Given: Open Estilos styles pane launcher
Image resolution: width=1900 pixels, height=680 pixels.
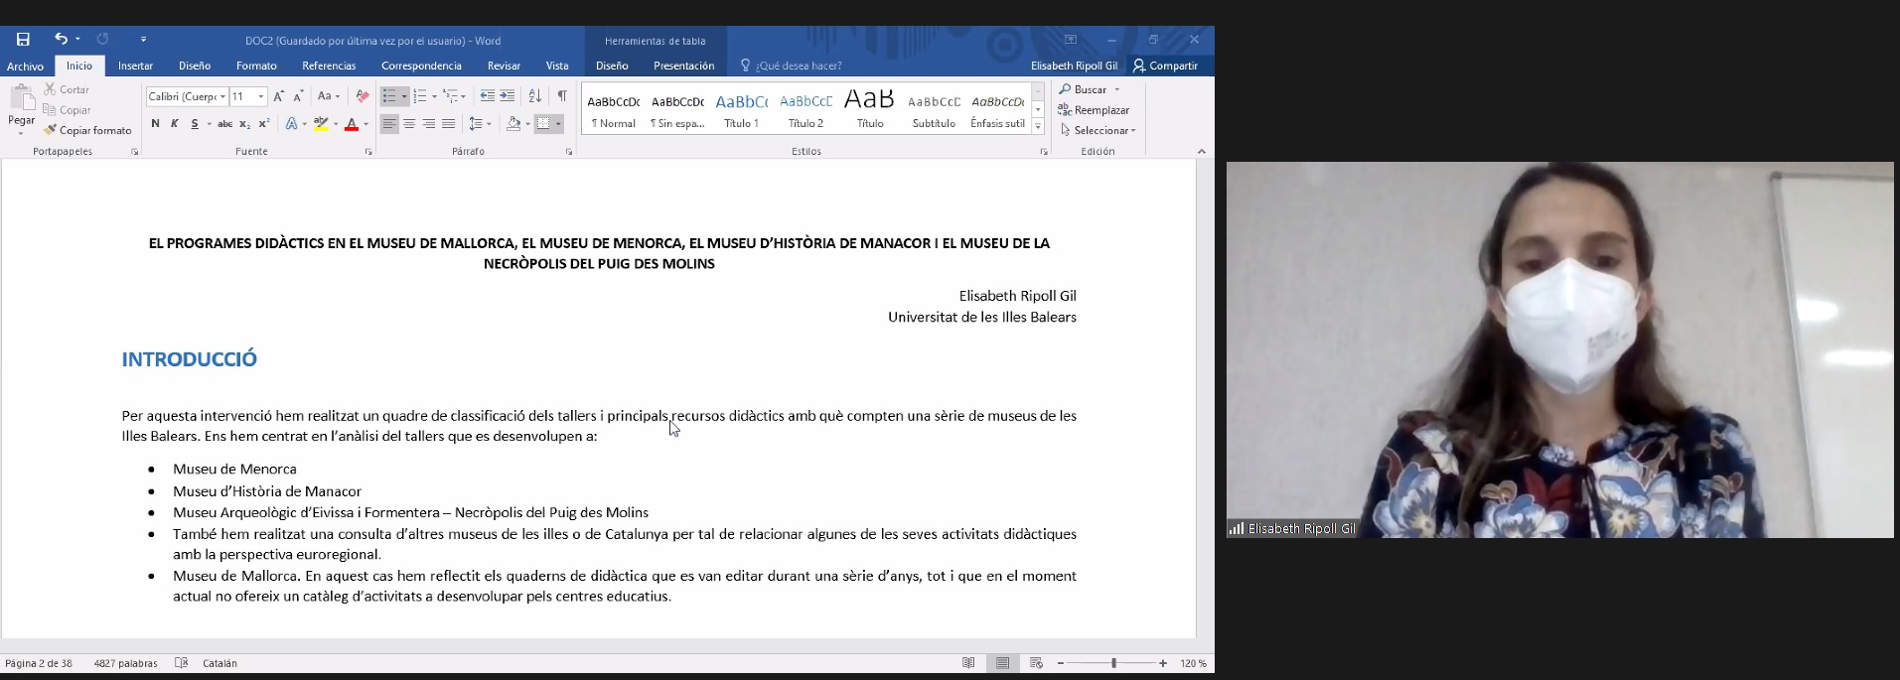Looking at the screenshot, I should click(1043, 152).
